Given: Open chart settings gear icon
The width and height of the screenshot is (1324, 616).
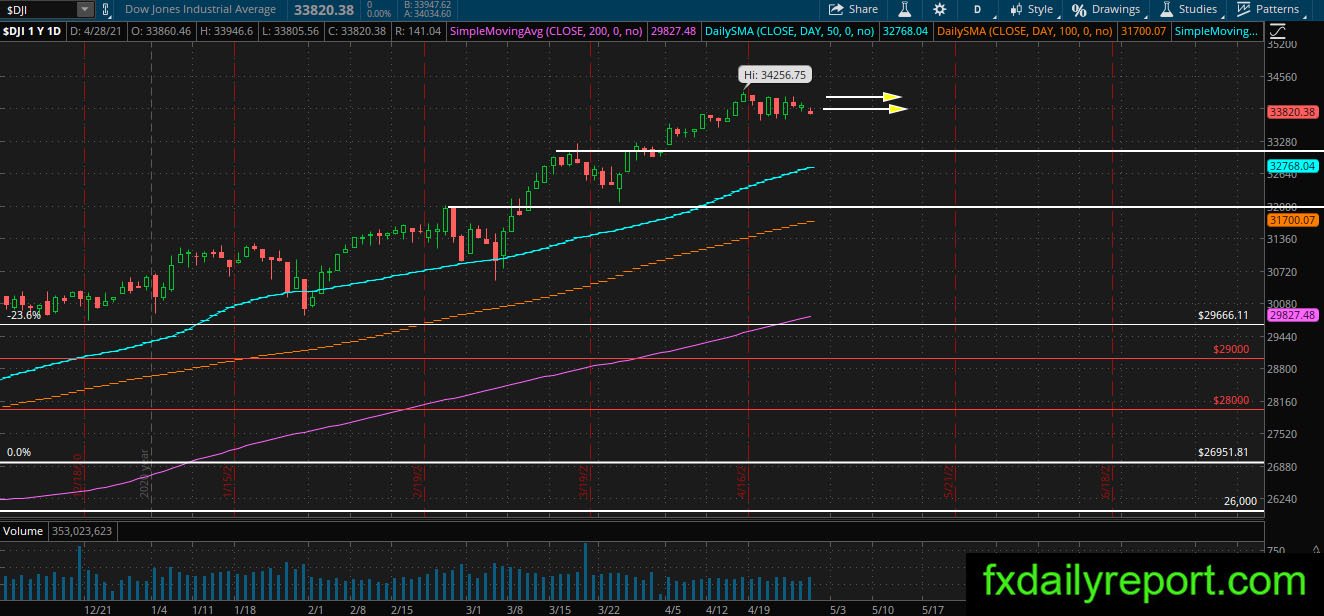Looking at the screenshot, I should (939, 9).
